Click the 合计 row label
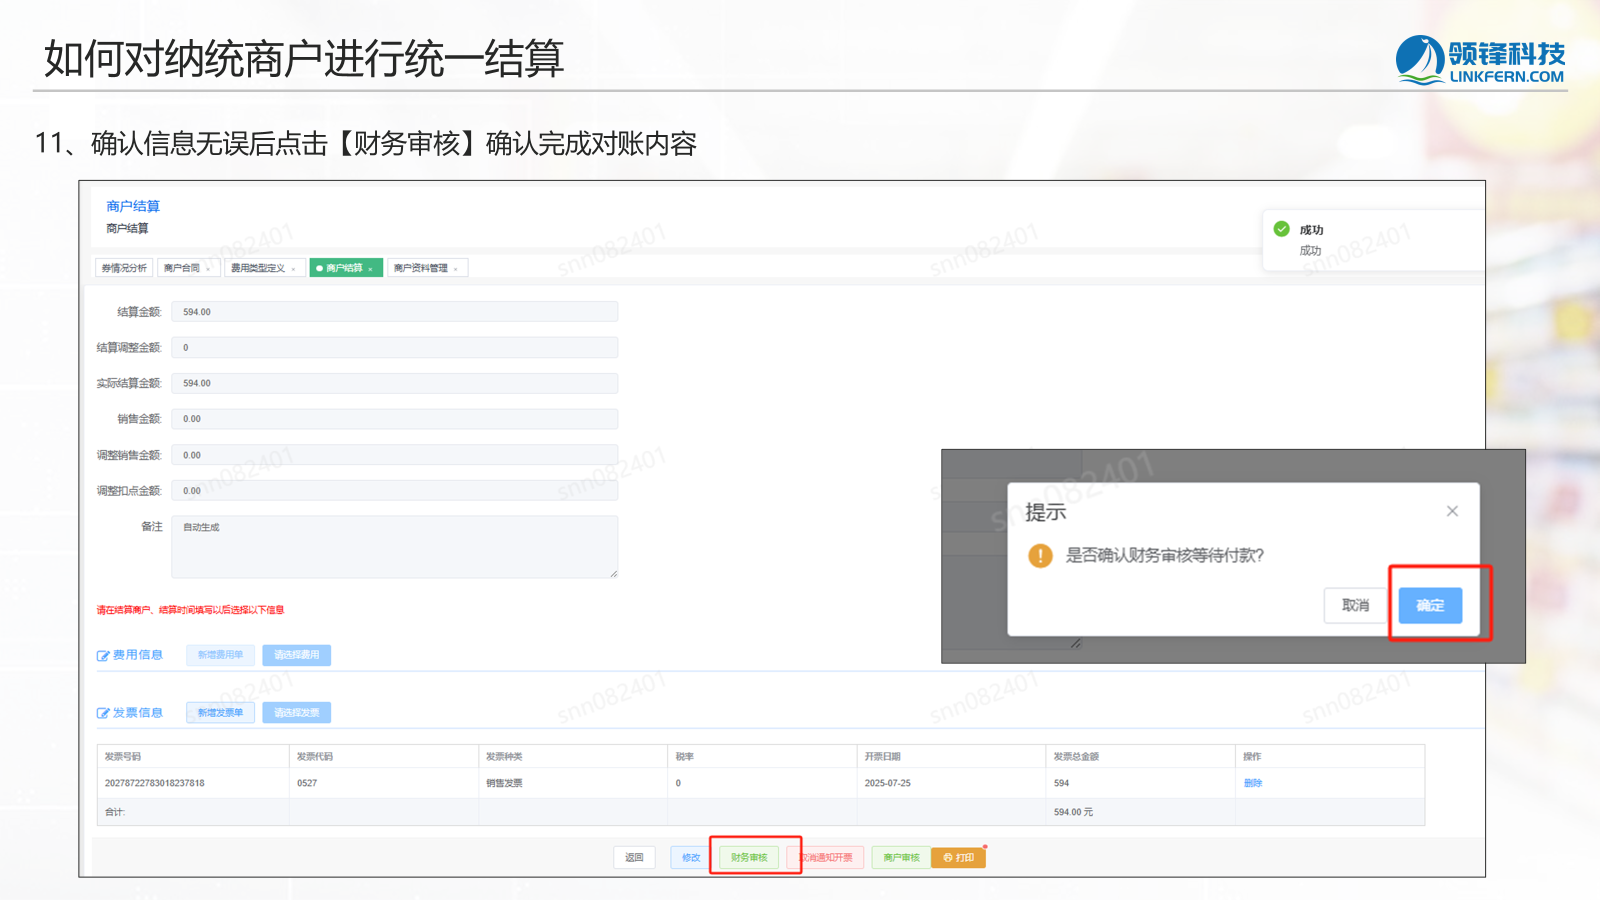1600x900 pixels. 115,812
